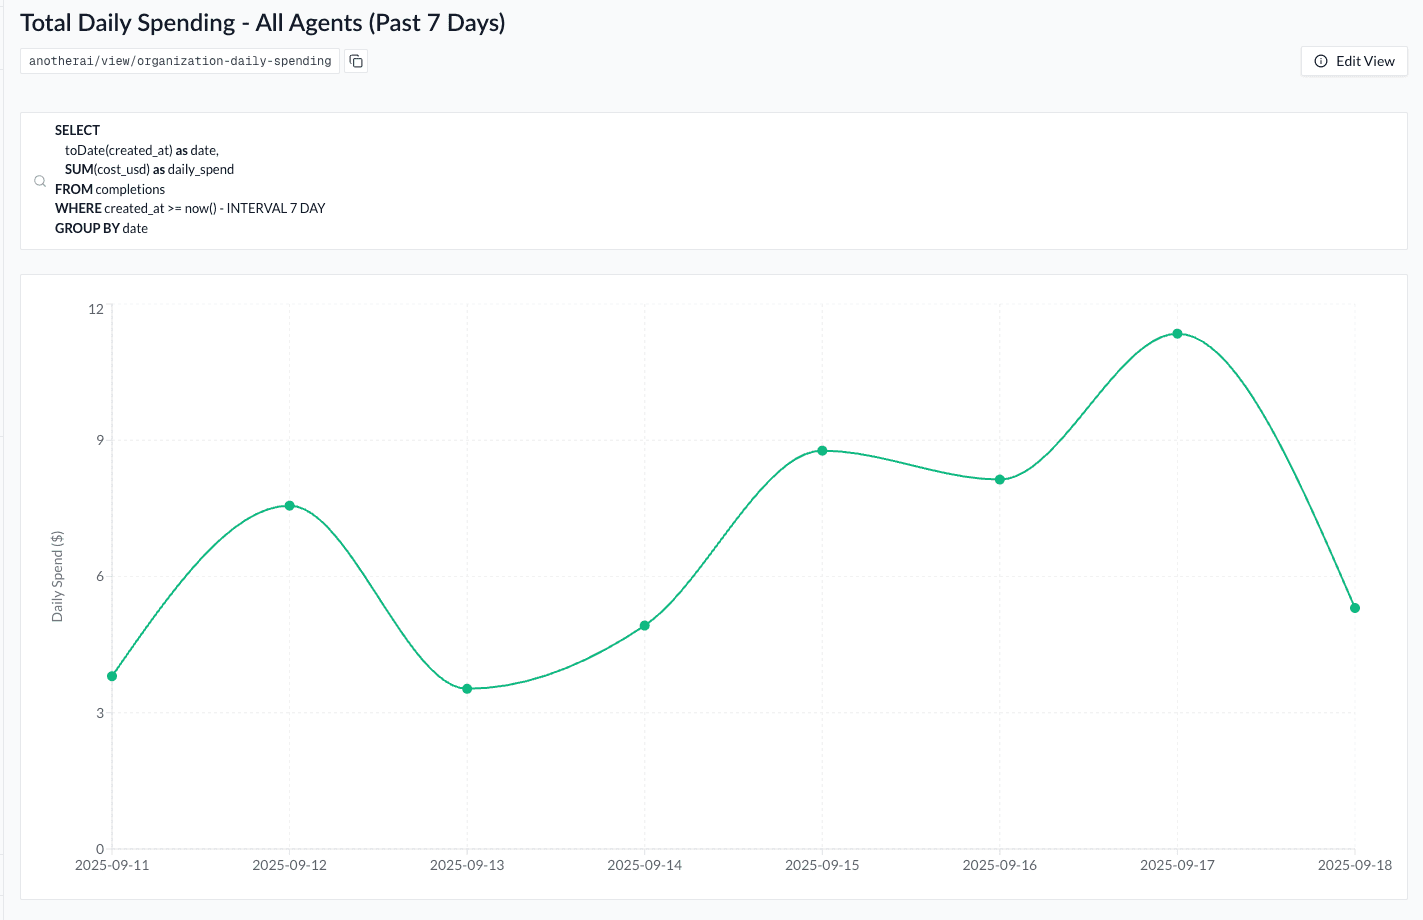Click the magnifier icon left of the SQL query

tap(40, 181)
